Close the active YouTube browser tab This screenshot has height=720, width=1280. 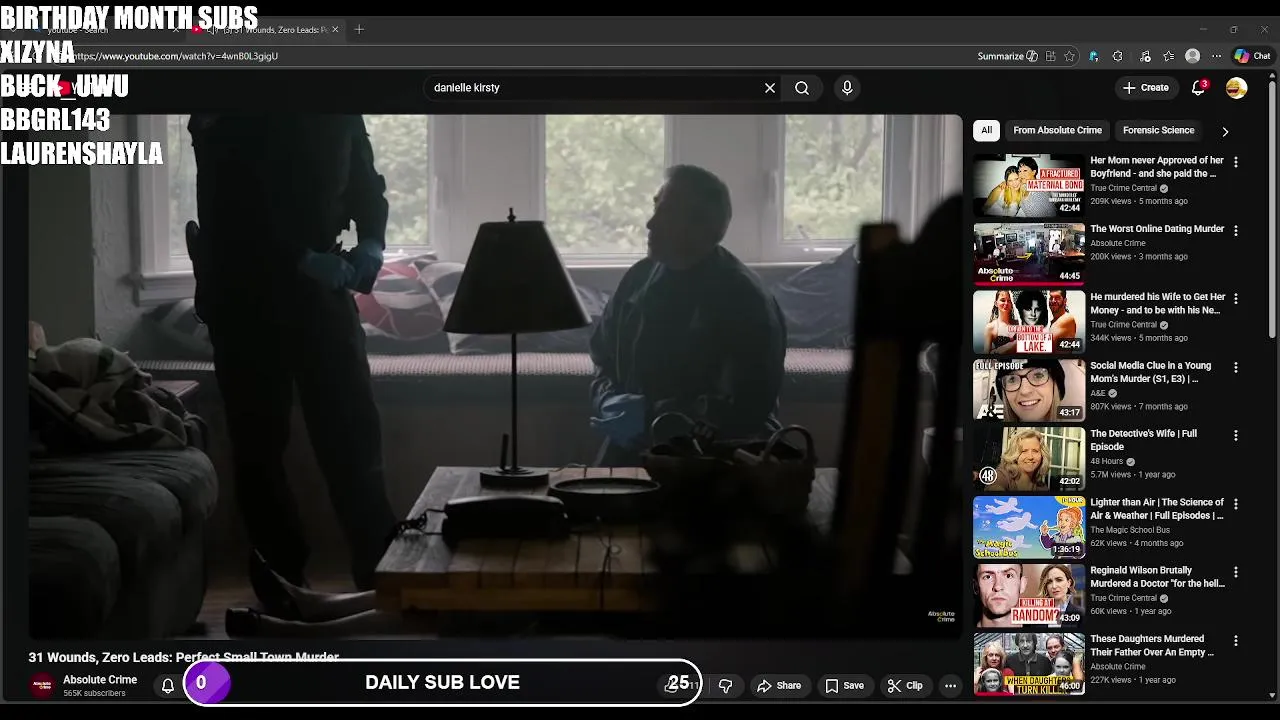335,30
